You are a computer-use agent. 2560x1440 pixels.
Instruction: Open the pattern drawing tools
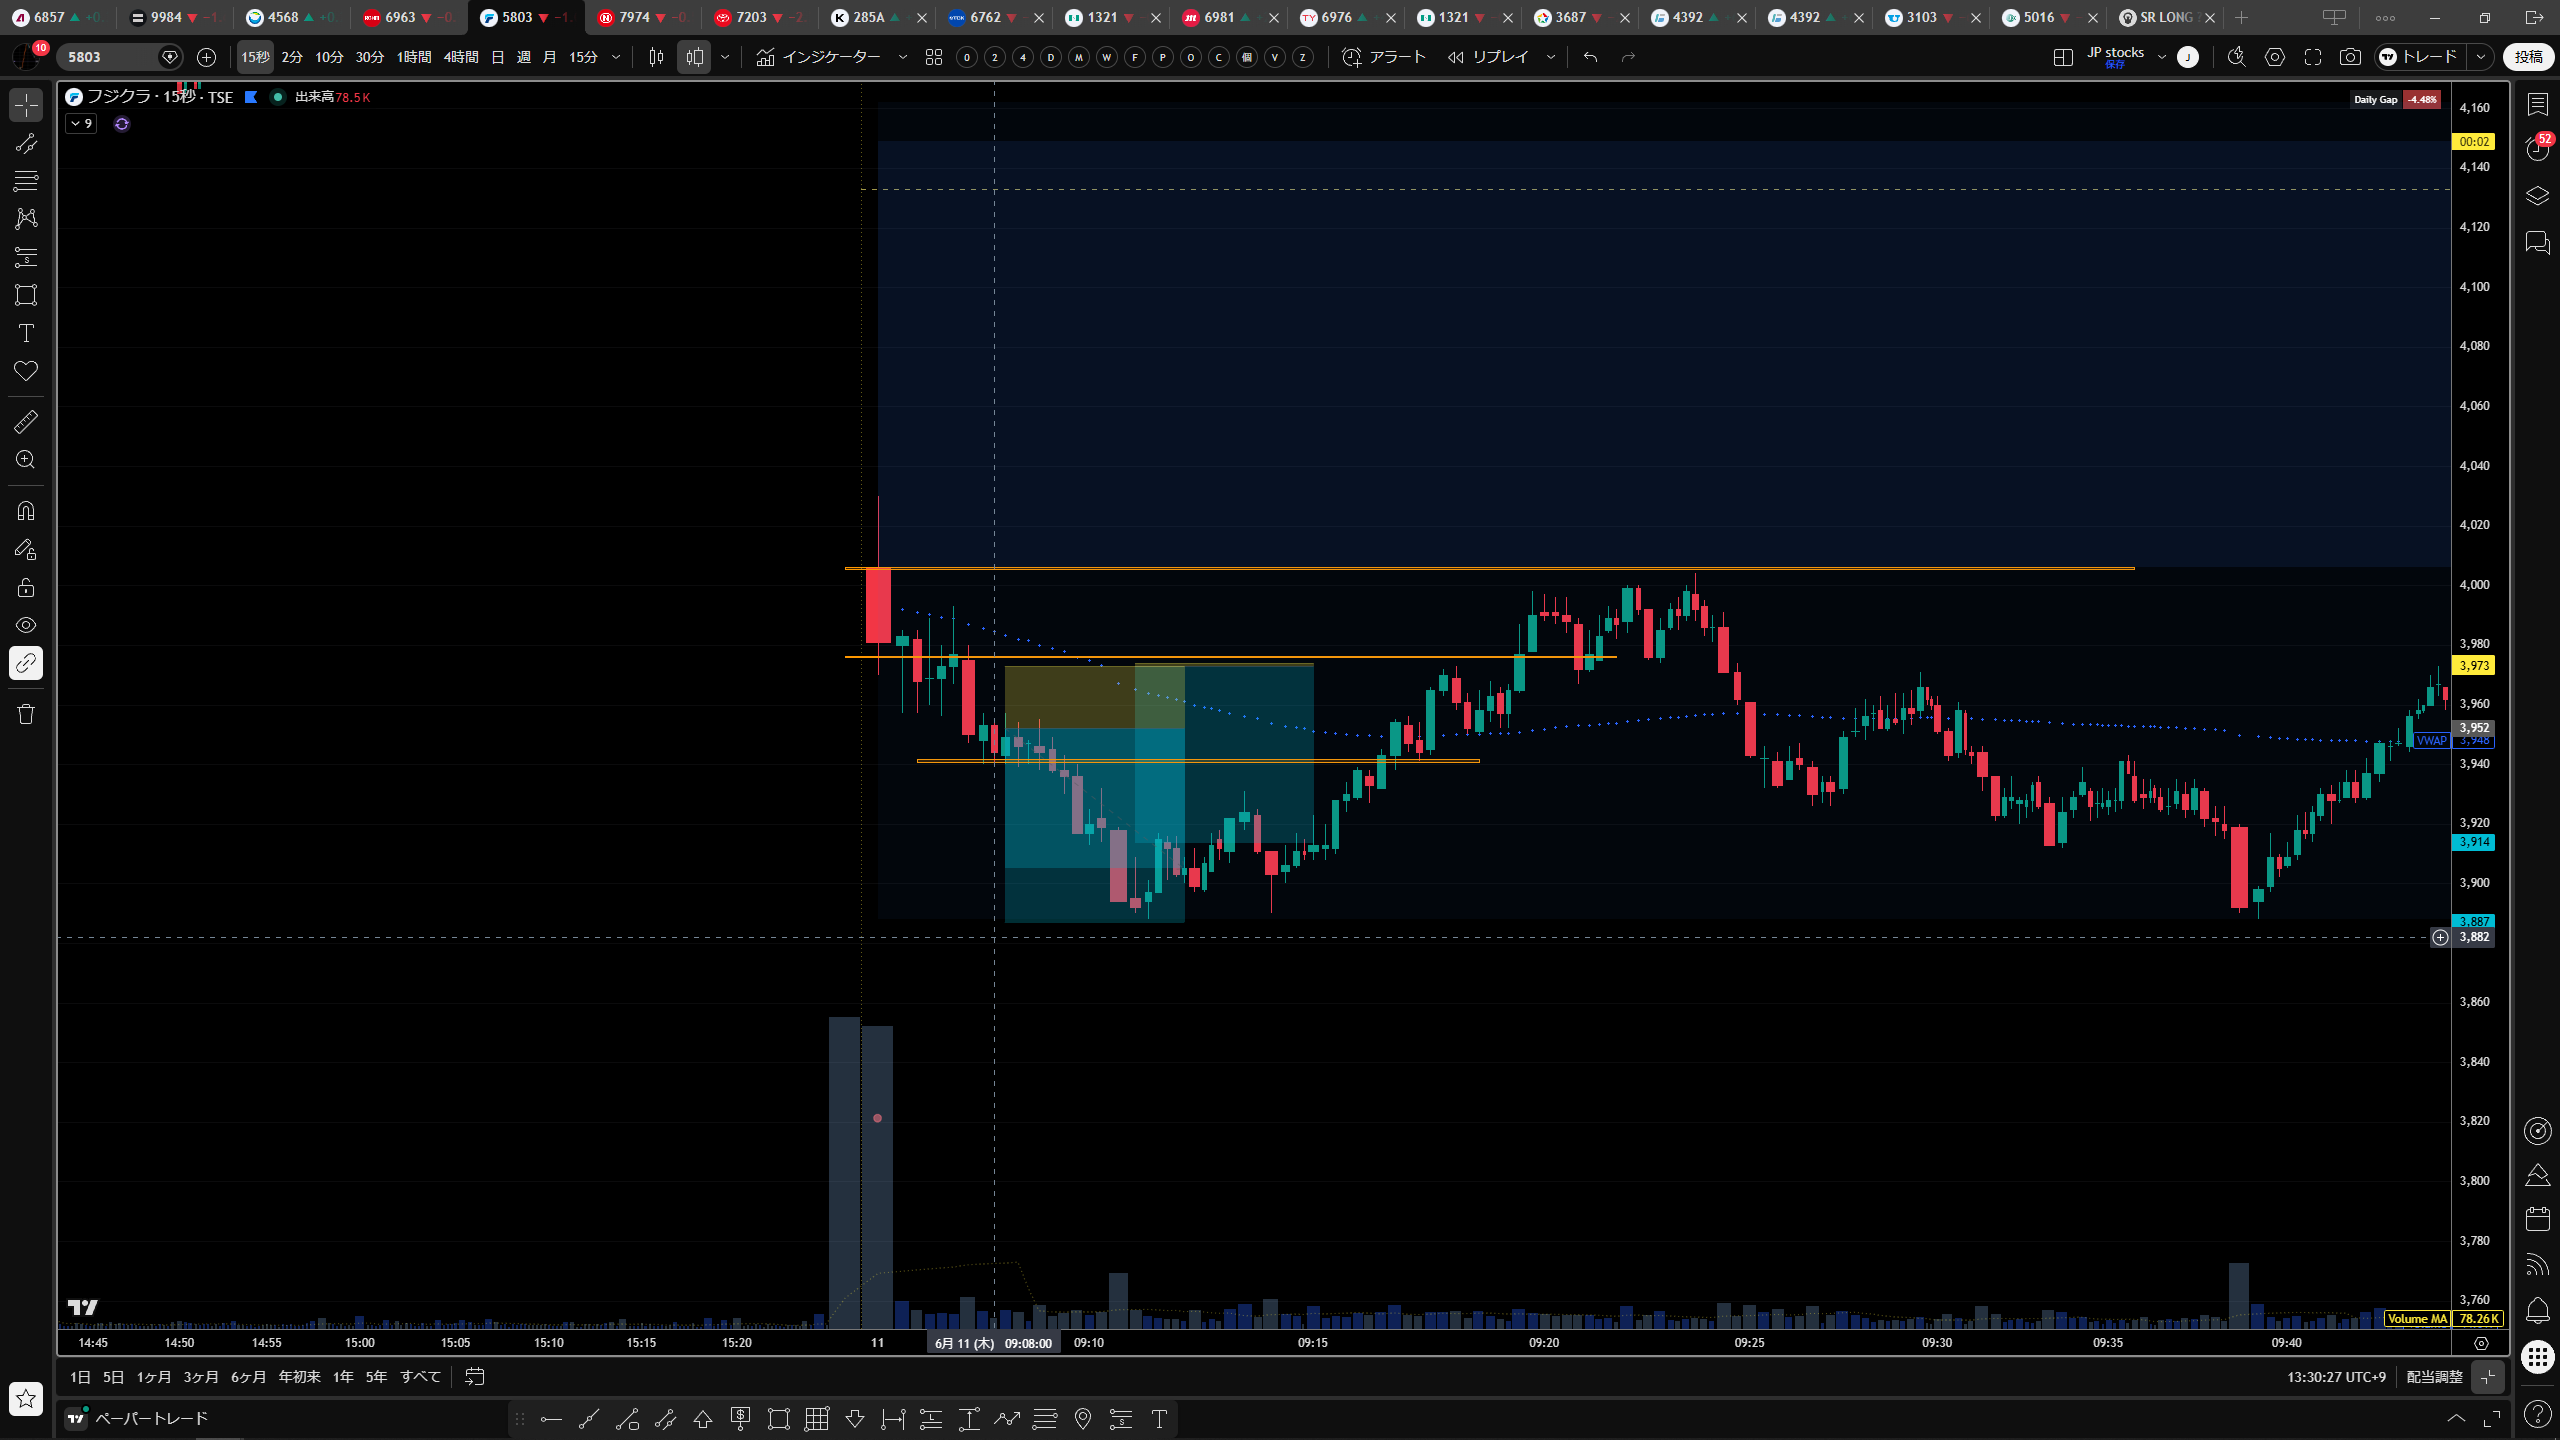pos(26,219)
